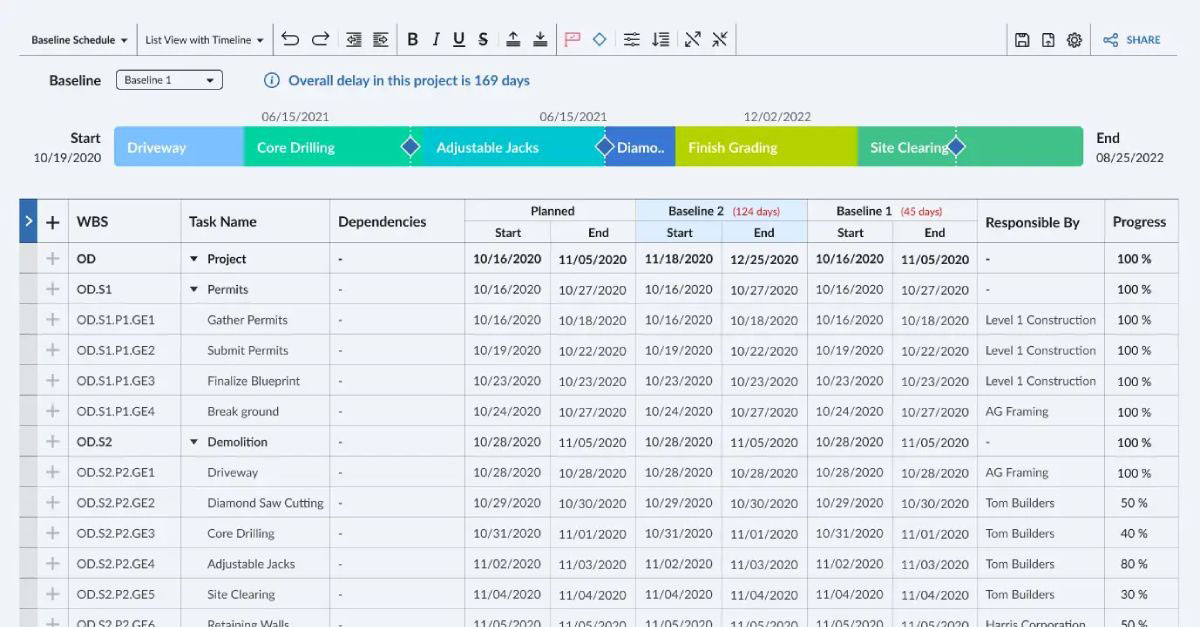Select the Submit Permits task name
The width and height of the screenshot is (1200, 627).
247,350
